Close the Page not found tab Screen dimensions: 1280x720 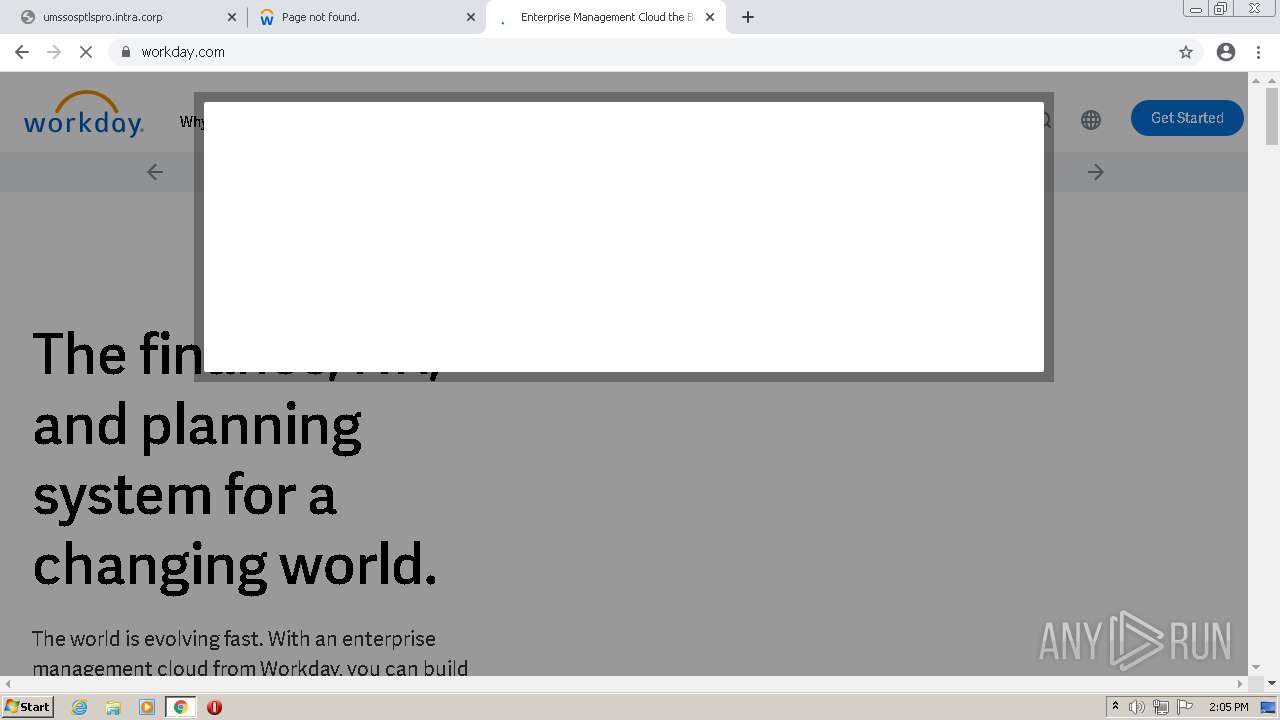pyautogui.click(x=471, y=17)
